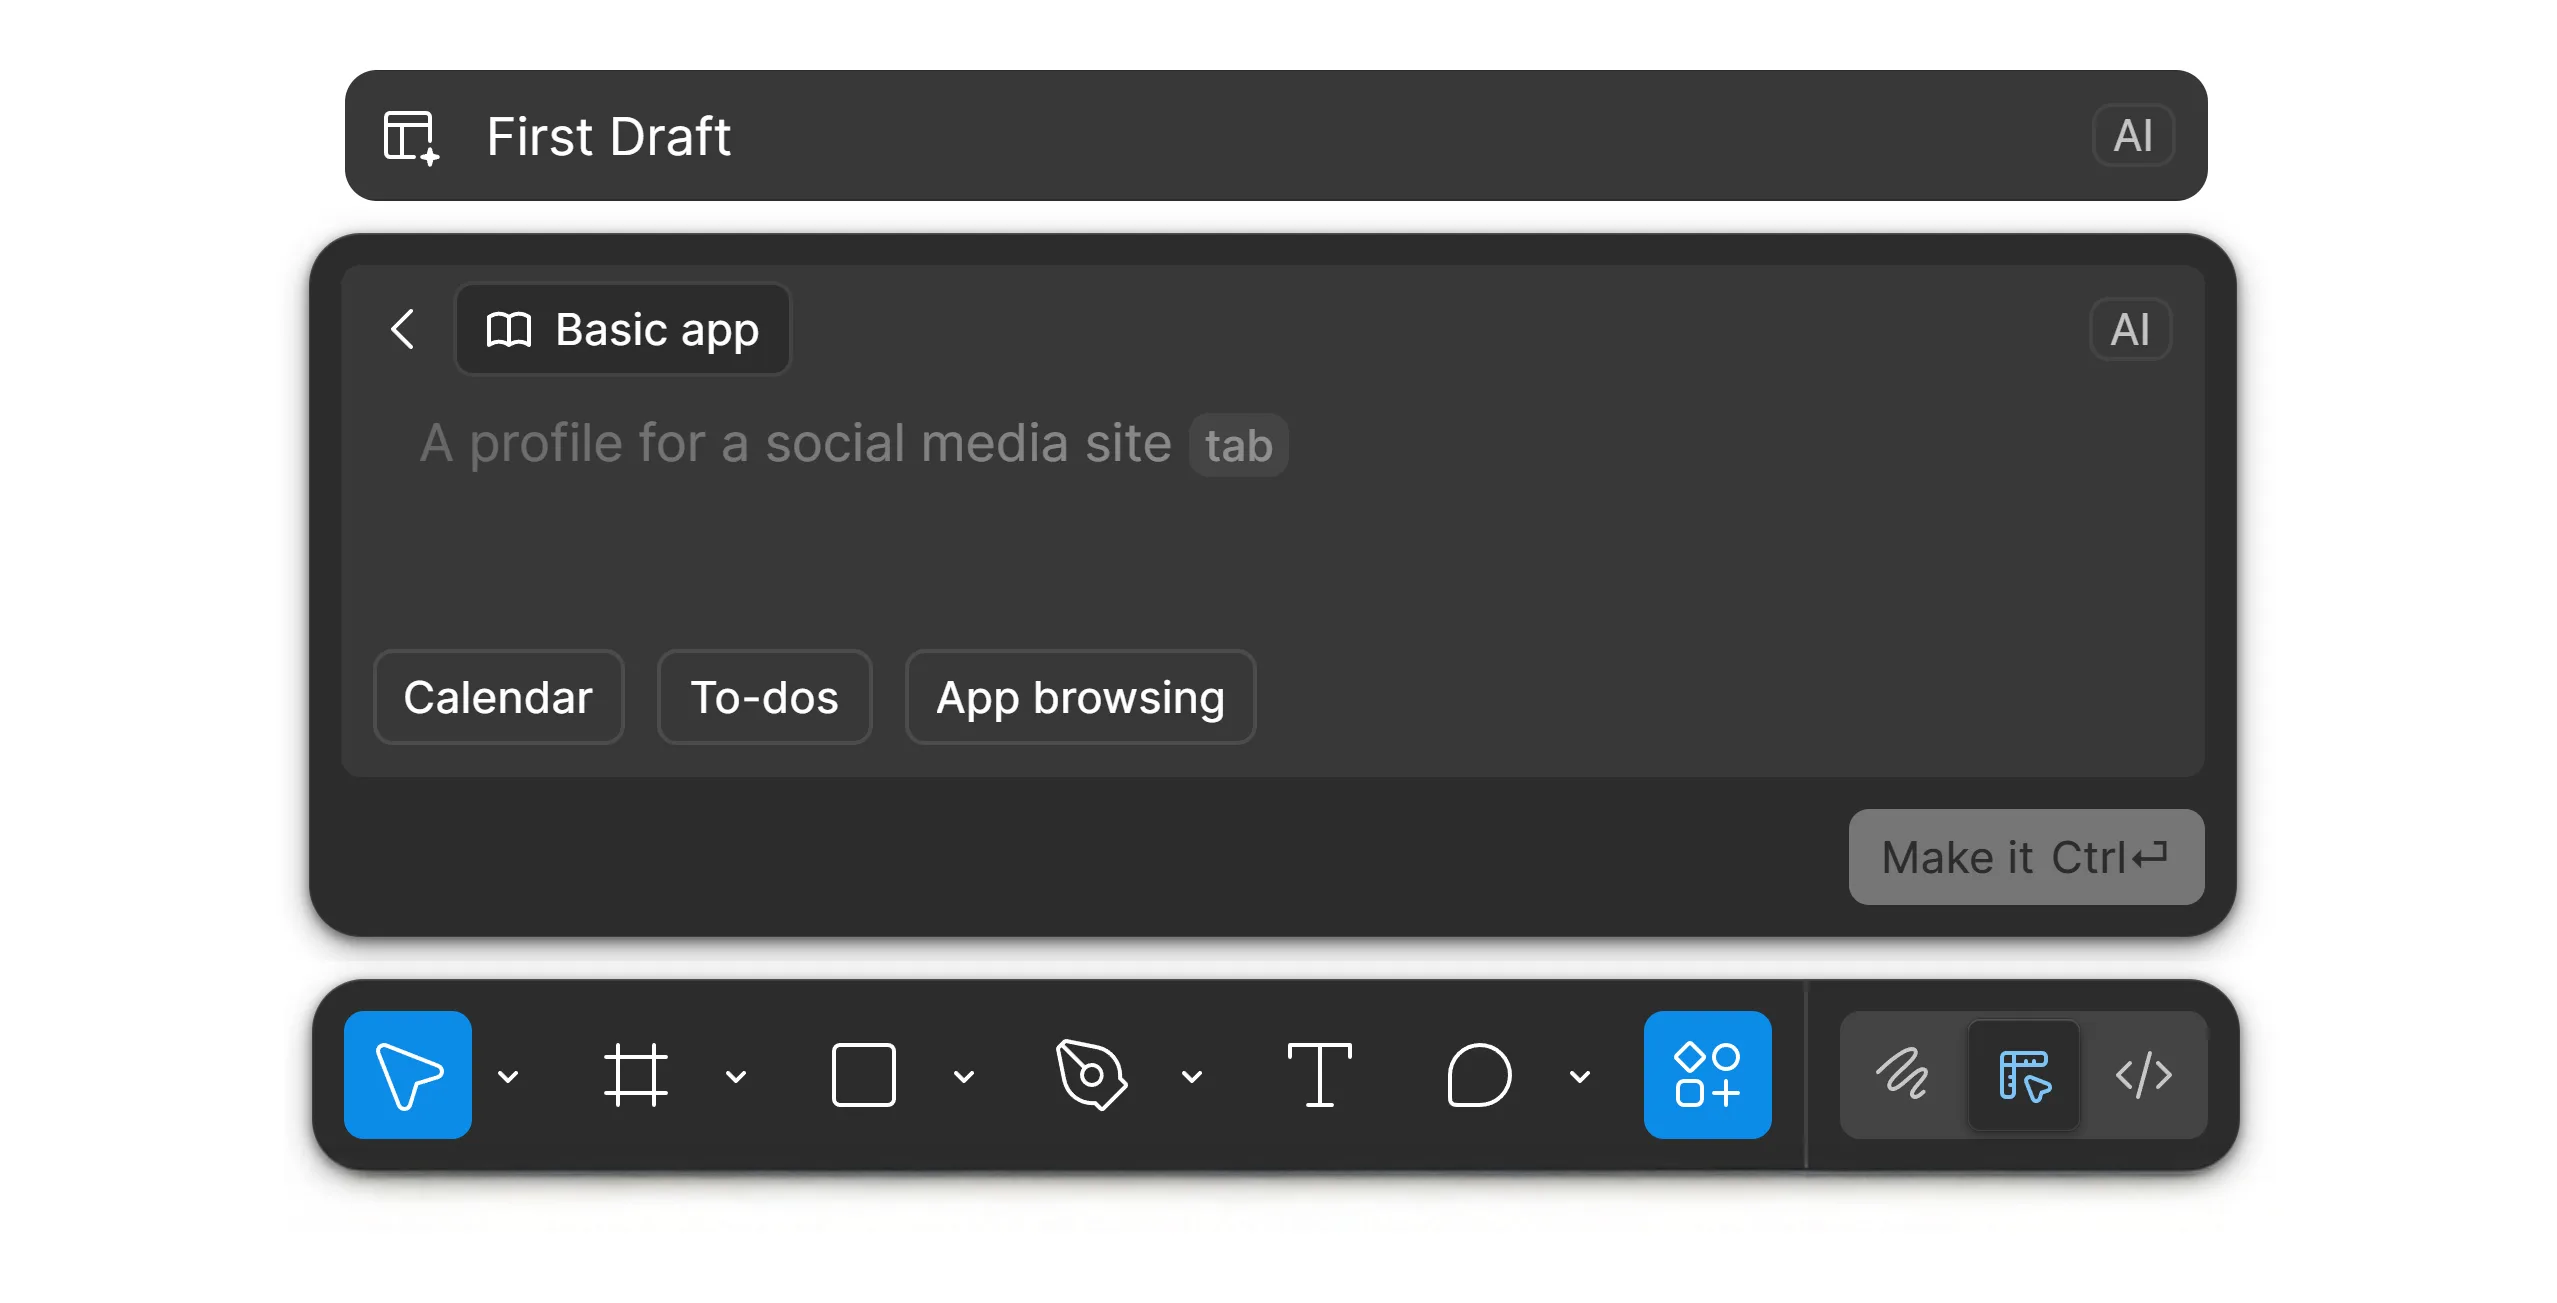
Task: Open the Basic app library selector
Action: coord(623,329)
